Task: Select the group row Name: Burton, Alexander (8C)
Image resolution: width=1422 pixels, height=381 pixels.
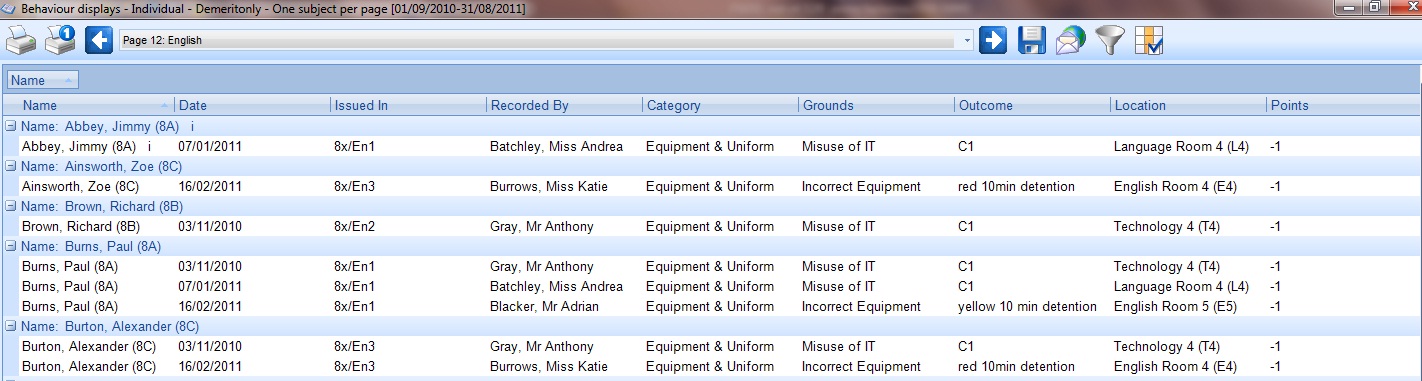Action: coord(711,327)
